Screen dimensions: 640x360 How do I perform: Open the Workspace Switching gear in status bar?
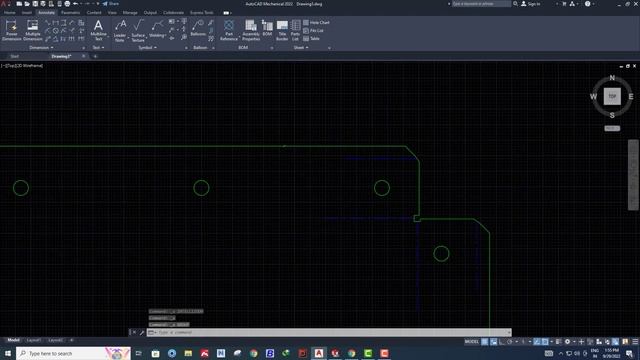tap(567, 342)
